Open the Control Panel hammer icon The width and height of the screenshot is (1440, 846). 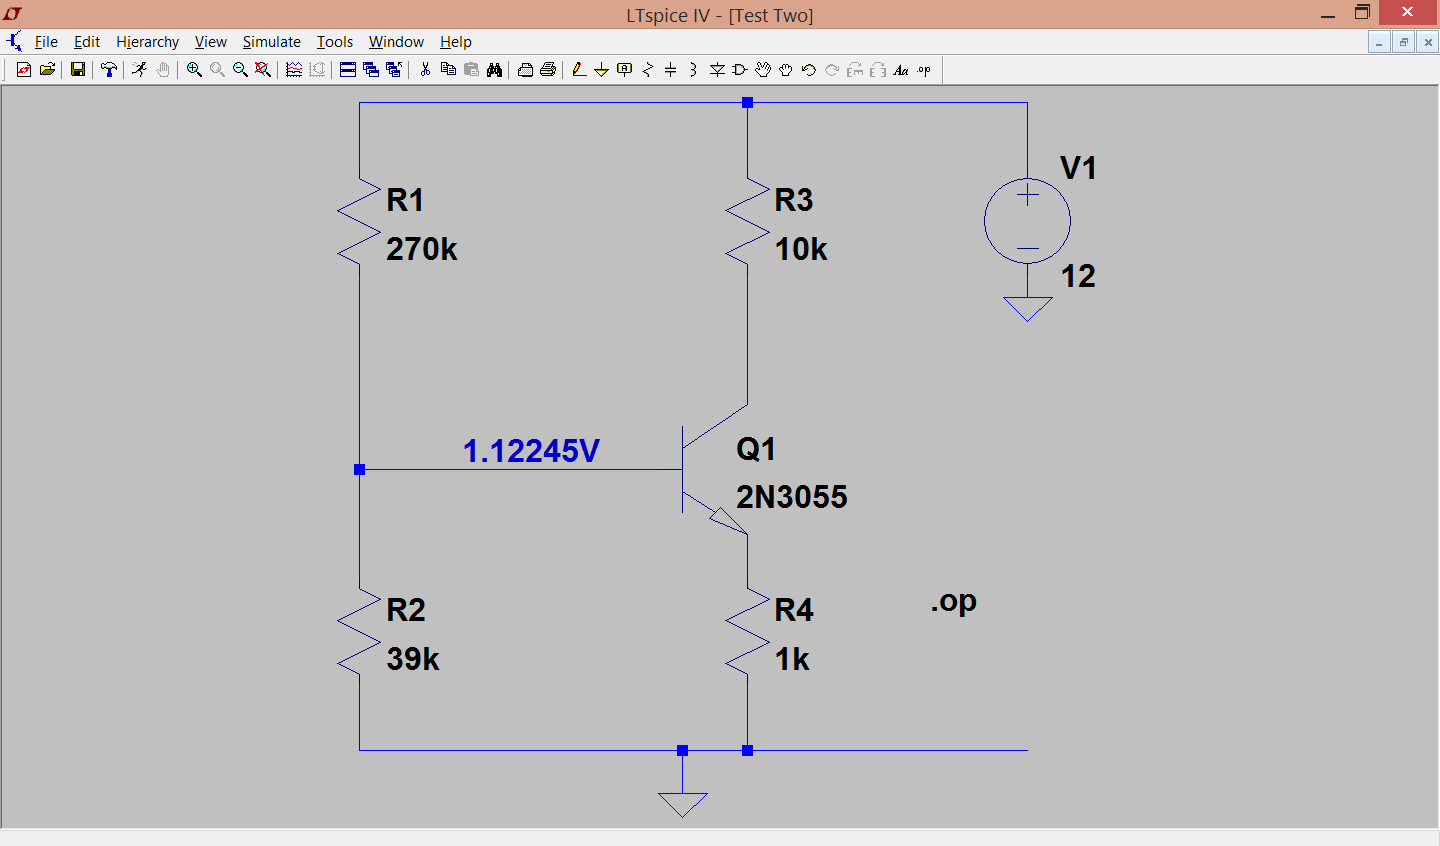[108, 69]
